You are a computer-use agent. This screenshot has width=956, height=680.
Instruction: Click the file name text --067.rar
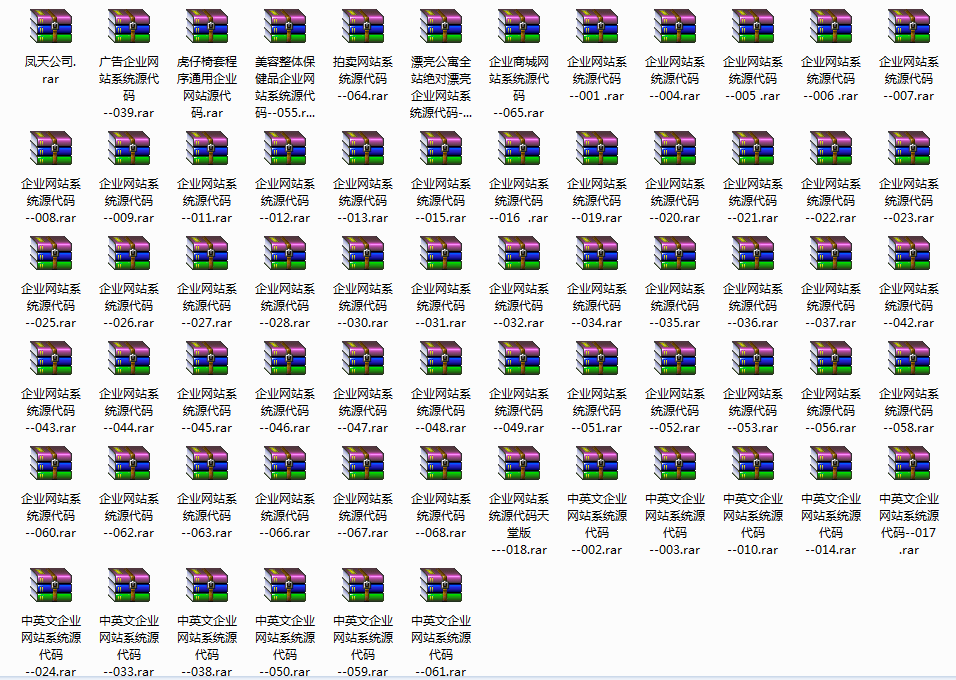[363, 533]
